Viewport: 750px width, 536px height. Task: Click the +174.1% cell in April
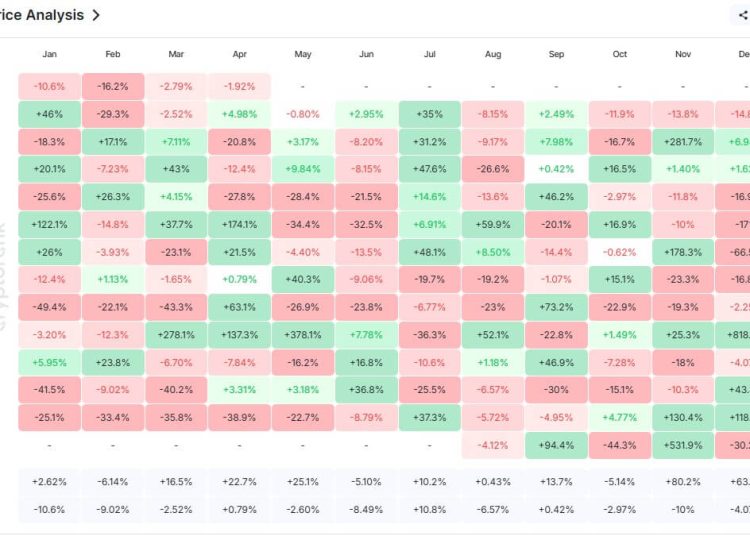(x=239, y=224)
